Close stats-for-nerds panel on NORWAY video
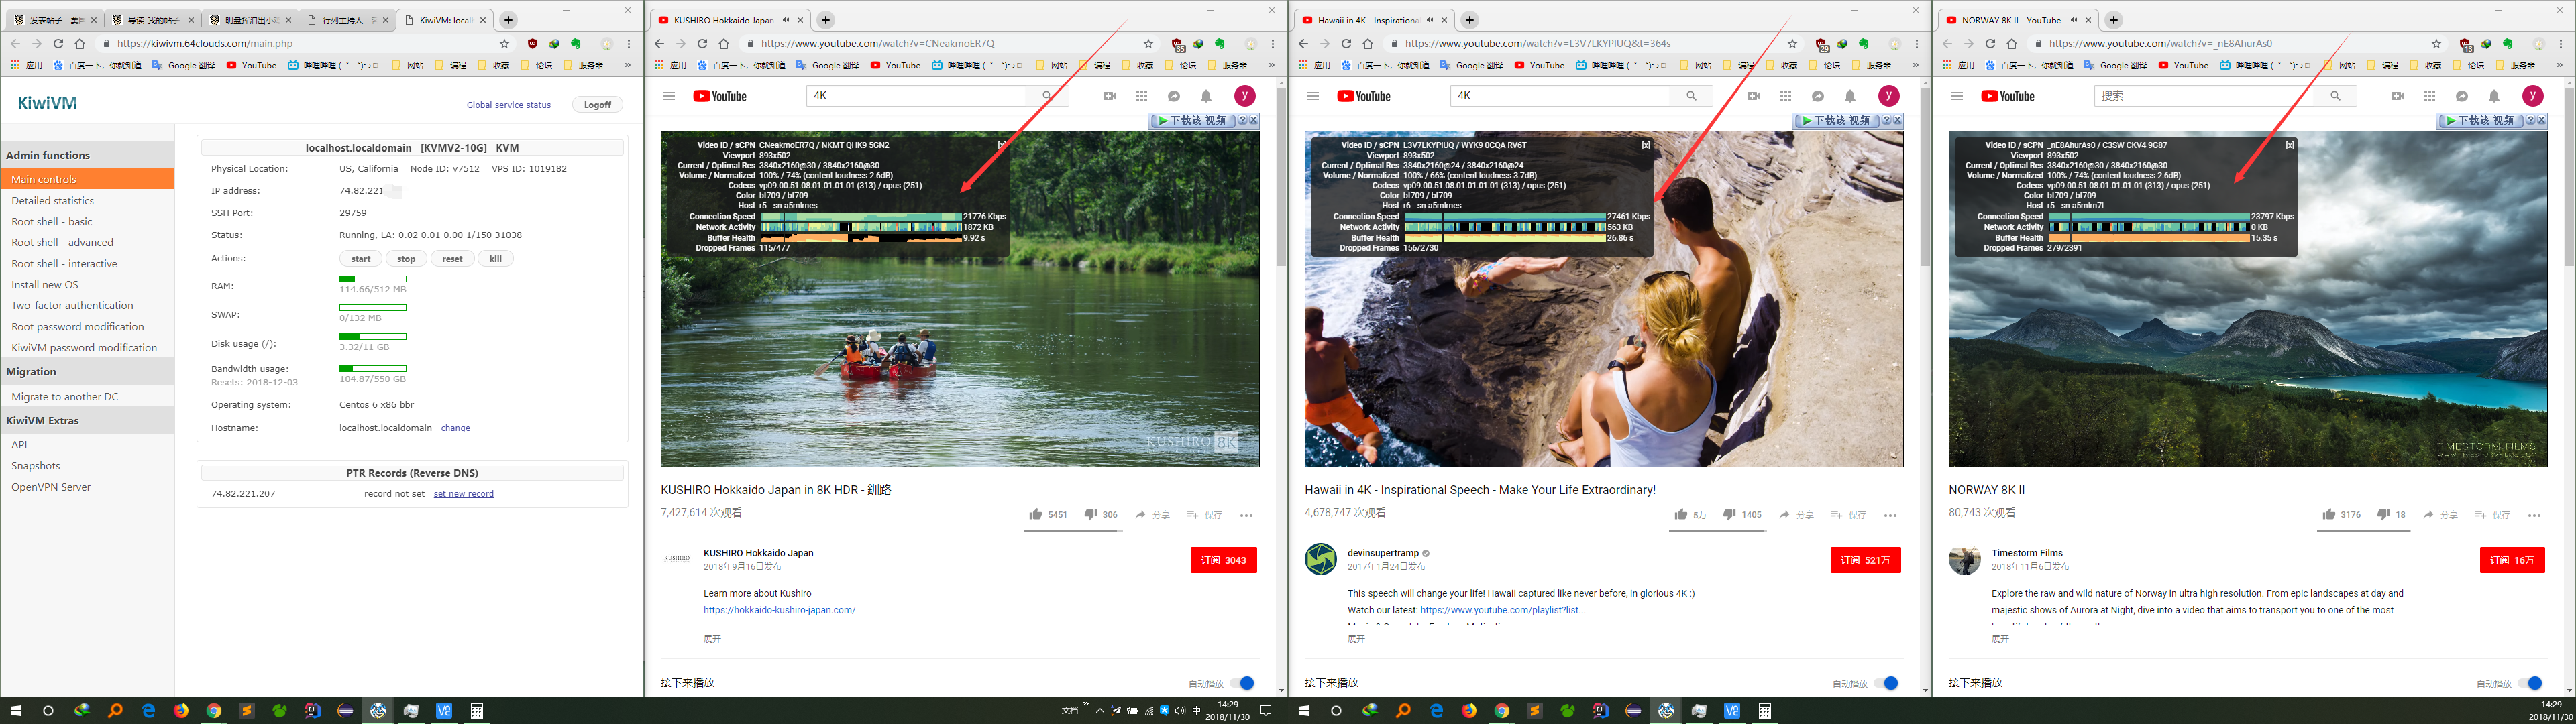The height and width of the screenshot is (724, 2576). point(2289,145)
